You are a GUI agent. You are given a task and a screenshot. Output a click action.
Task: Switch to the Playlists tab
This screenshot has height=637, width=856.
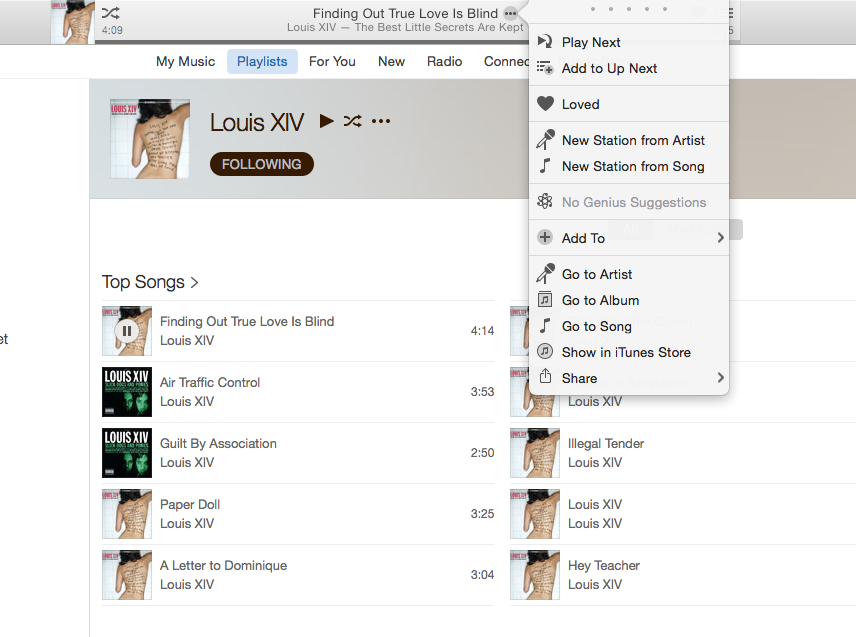coord(262,61)
